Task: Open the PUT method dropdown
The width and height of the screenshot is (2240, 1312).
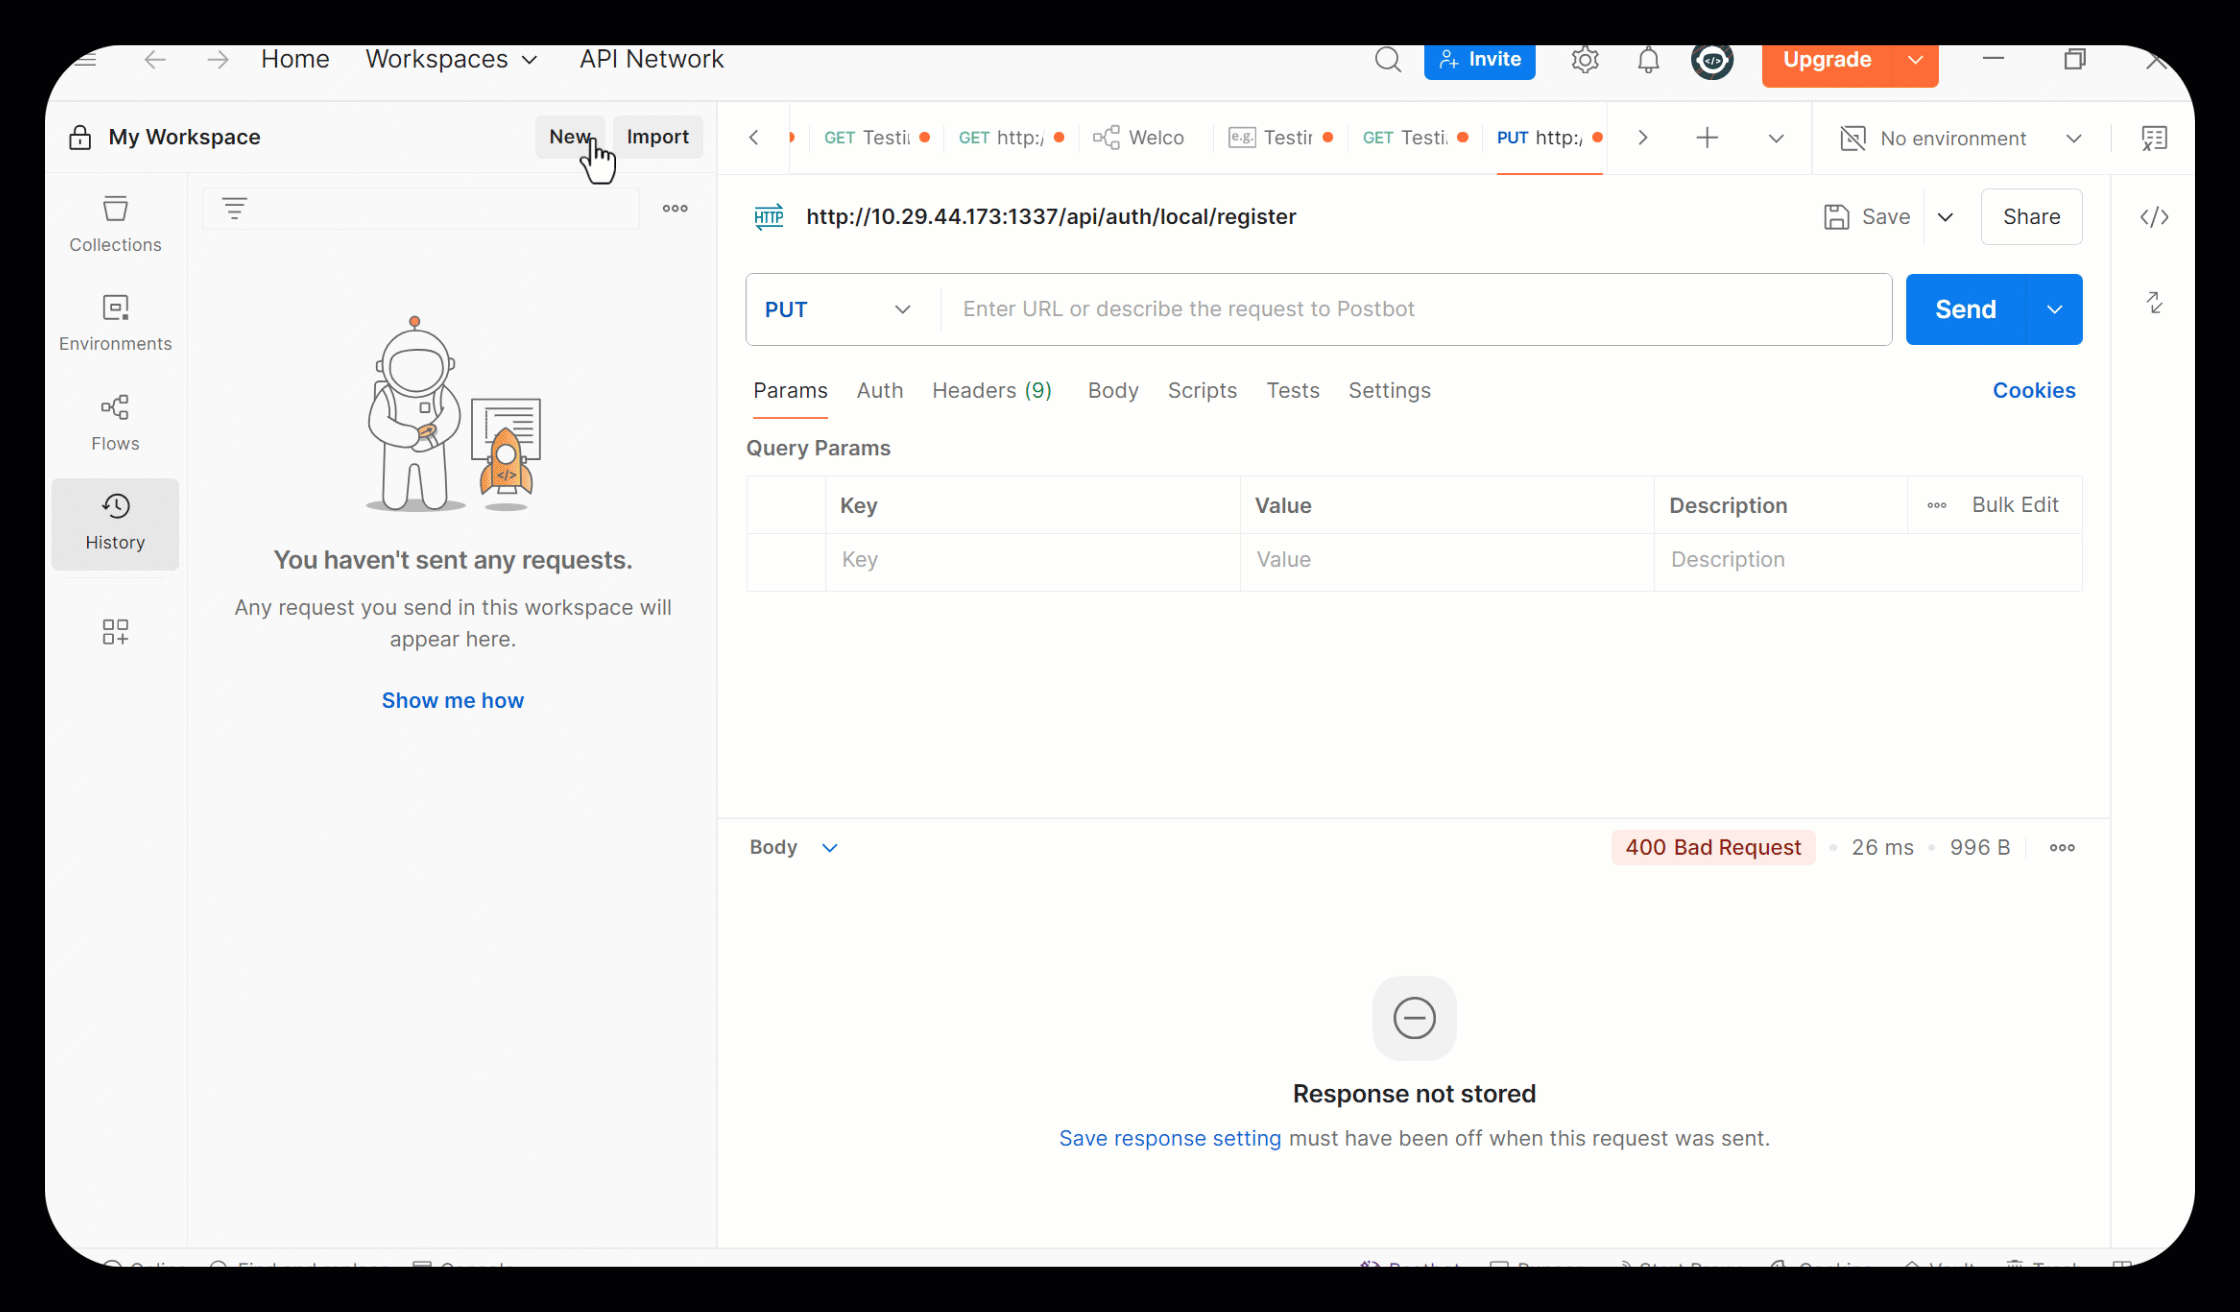Action: pyautogui.click(x=838, y=309)
